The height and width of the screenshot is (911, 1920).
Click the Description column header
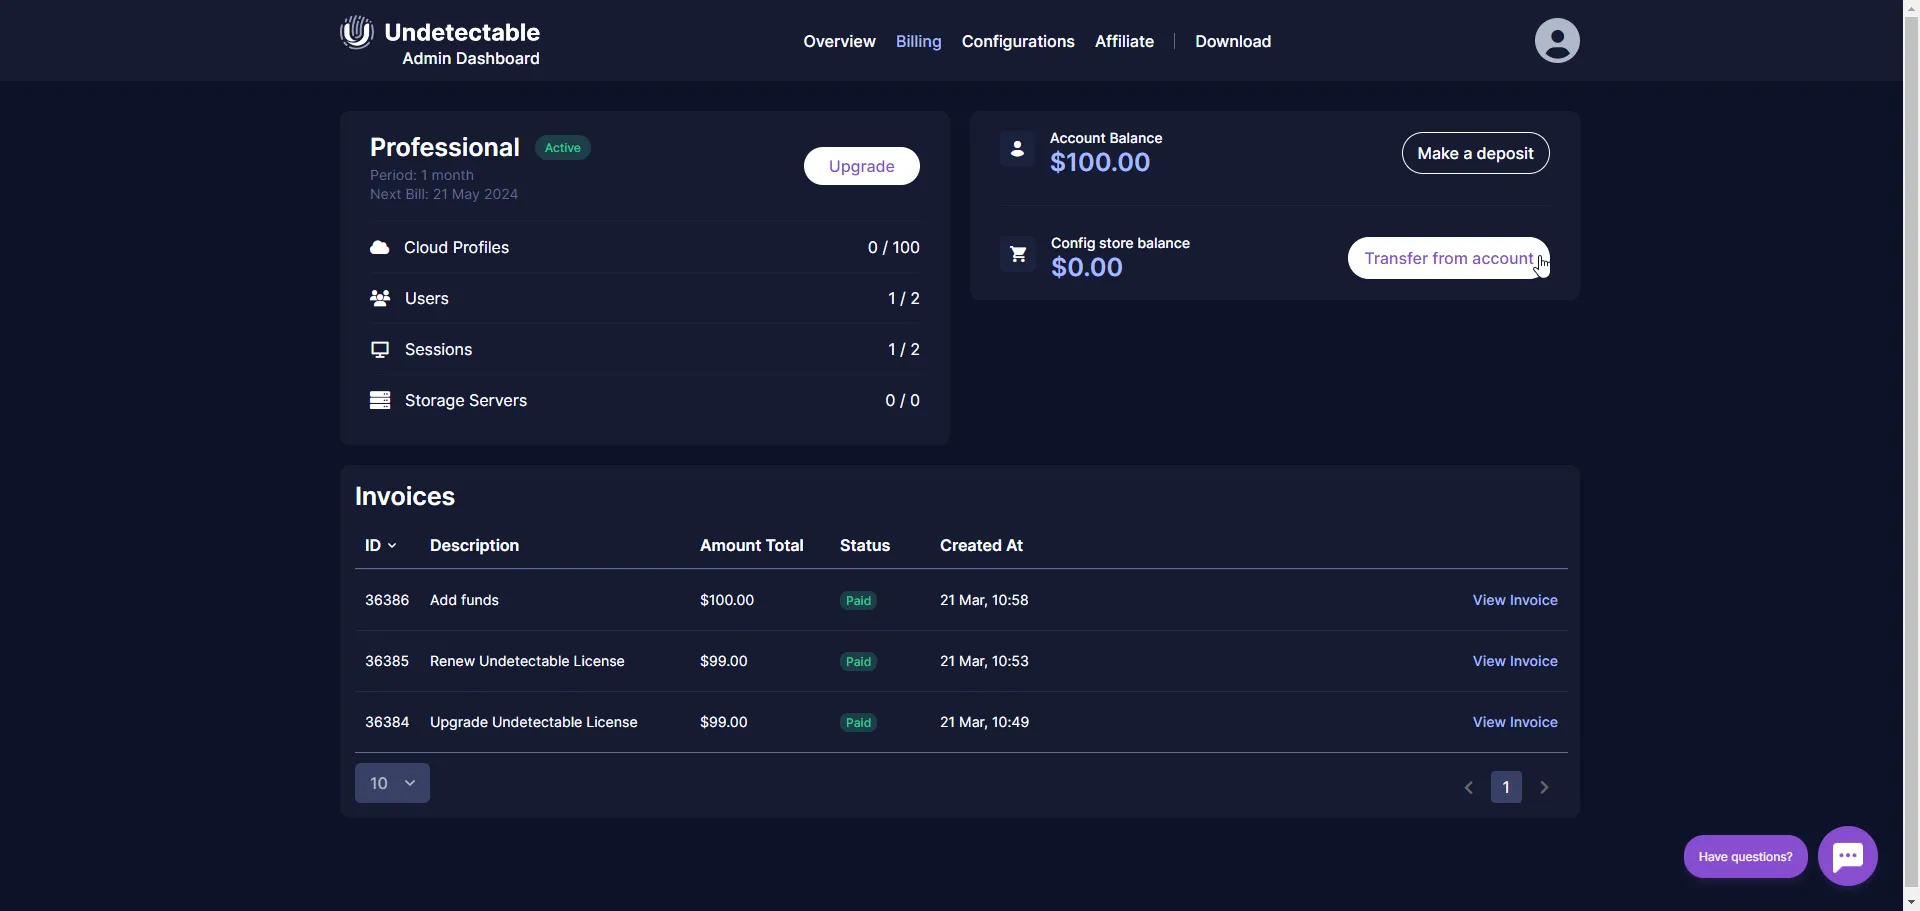point(474,546)
